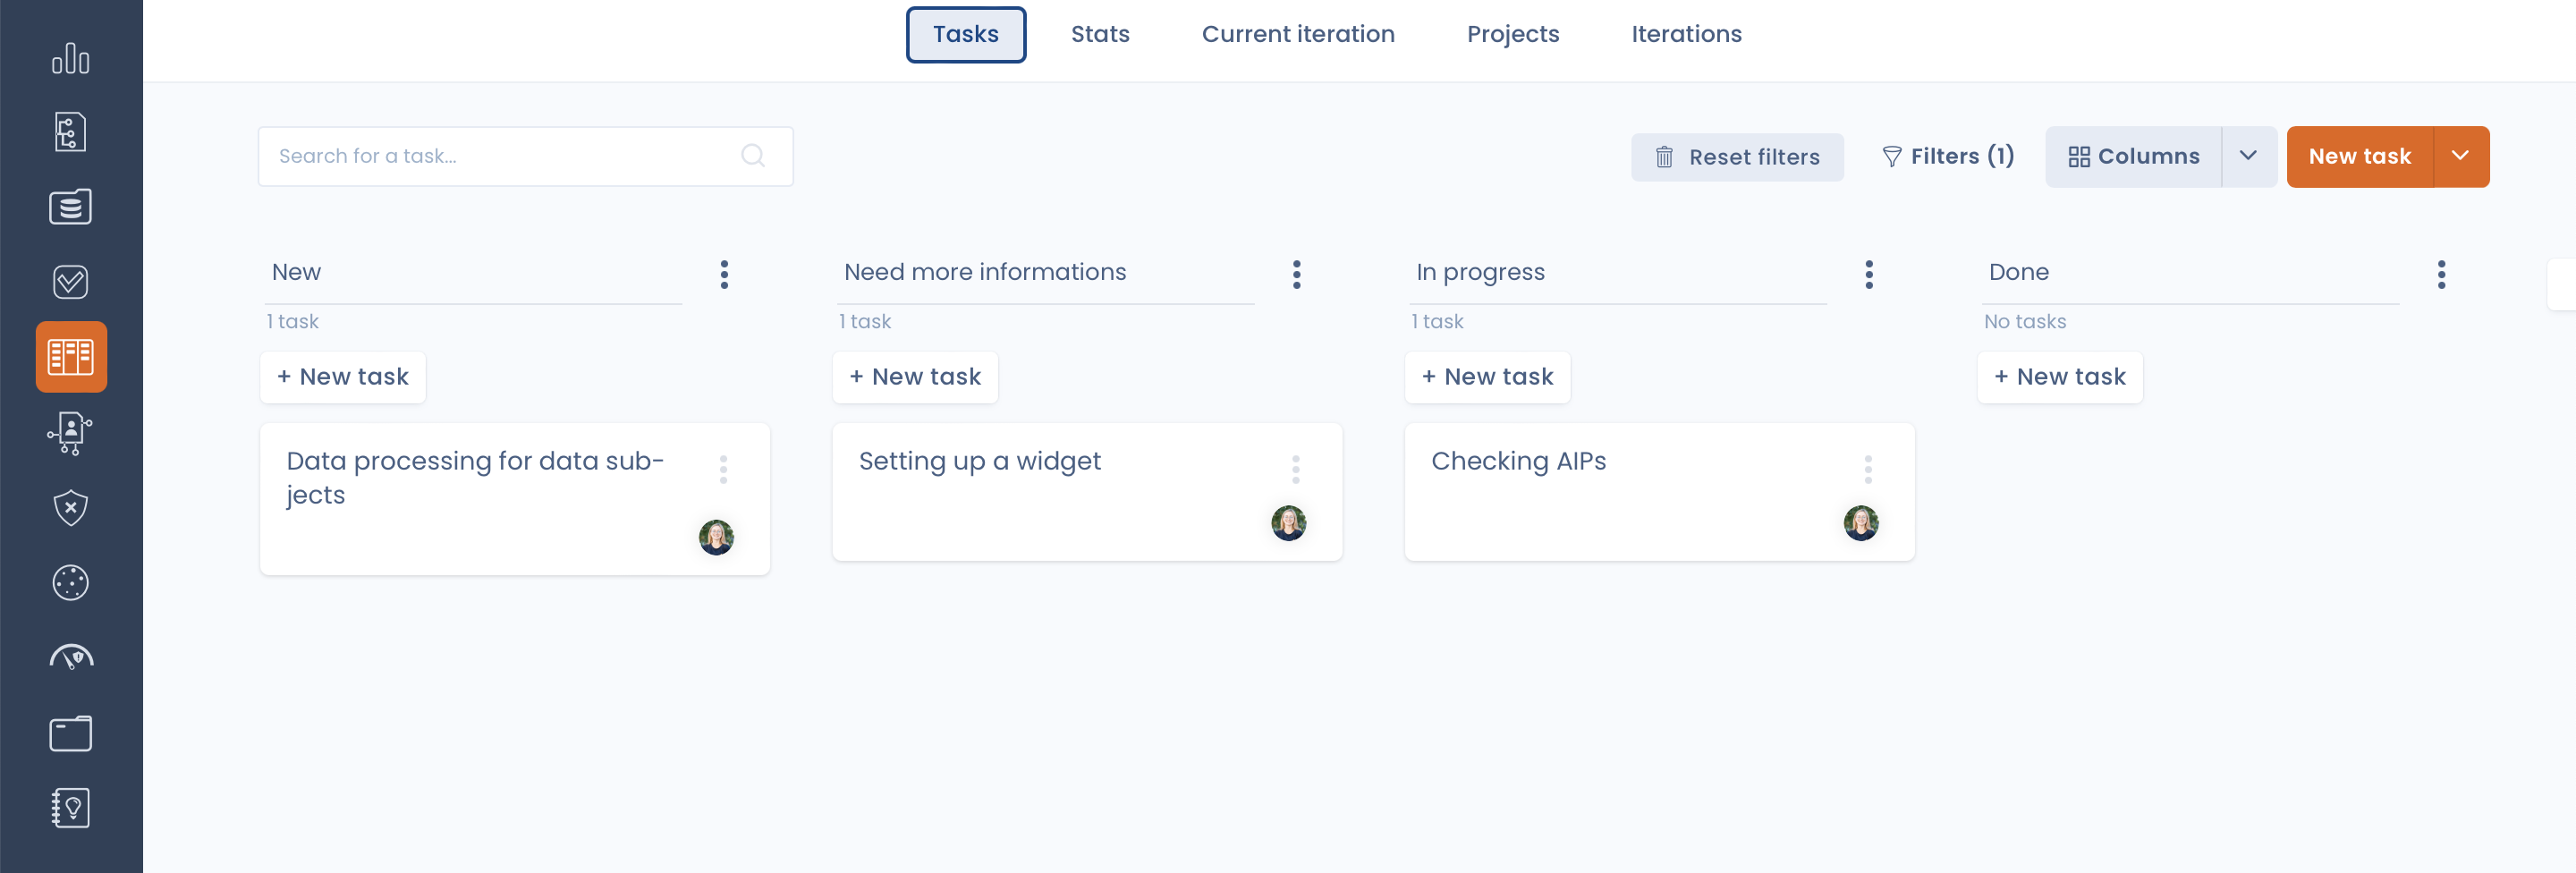The width and height of the screenshot is (2576, 873).
Task: Expand the Columns dropdown arrow
Action: [x=2248, y=156]
